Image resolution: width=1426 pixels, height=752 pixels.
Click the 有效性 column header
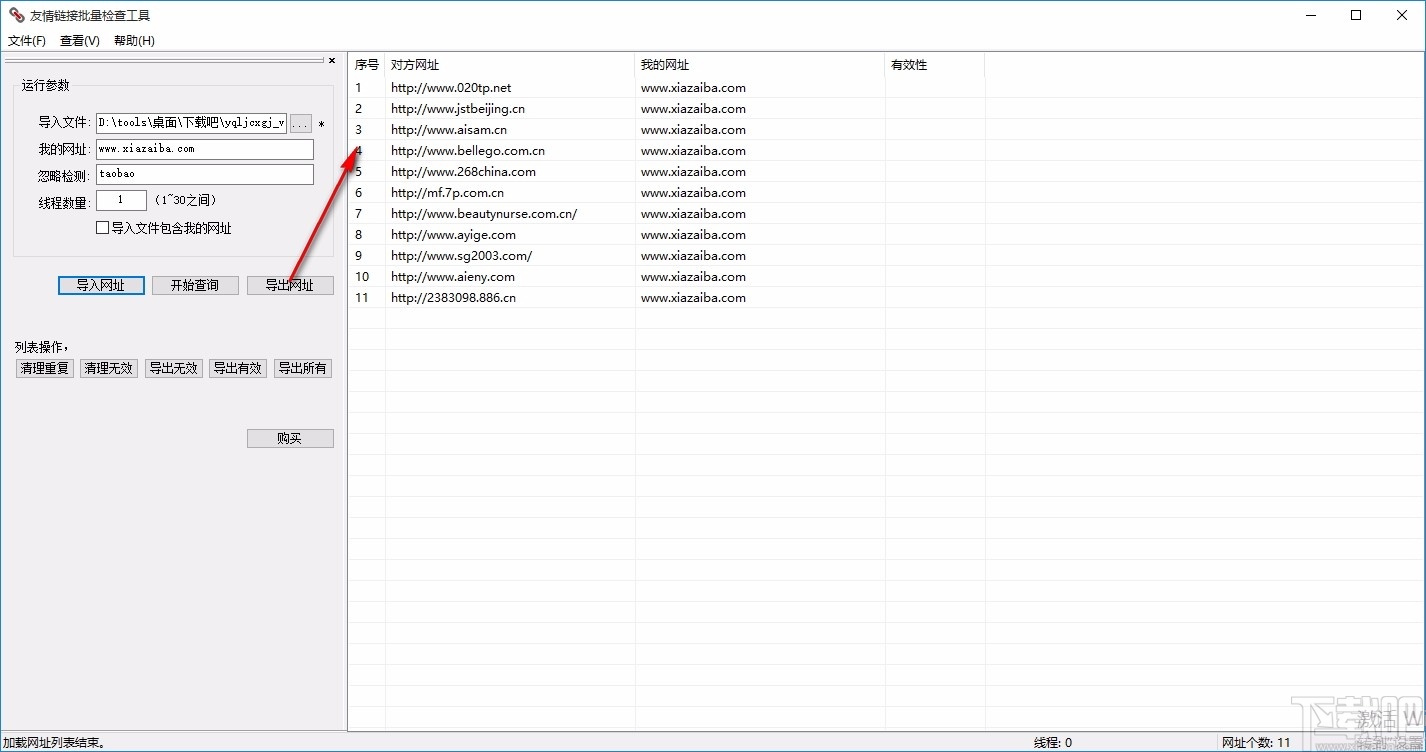click(935, 65)
